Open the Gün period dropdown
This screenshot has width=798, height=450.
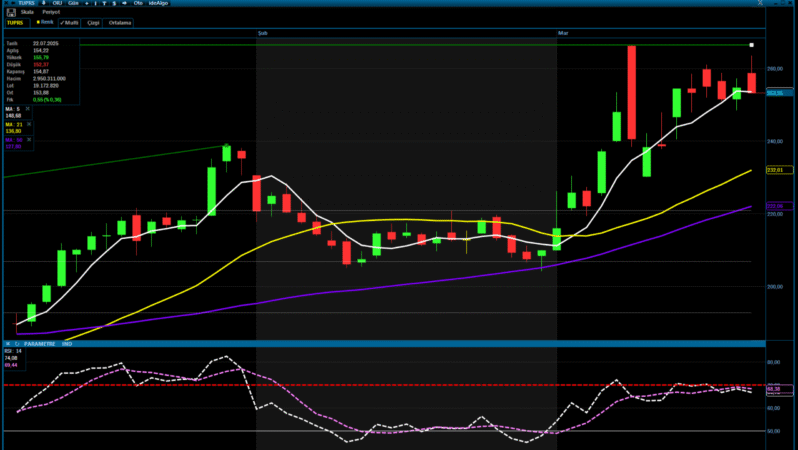click(72, 3)
